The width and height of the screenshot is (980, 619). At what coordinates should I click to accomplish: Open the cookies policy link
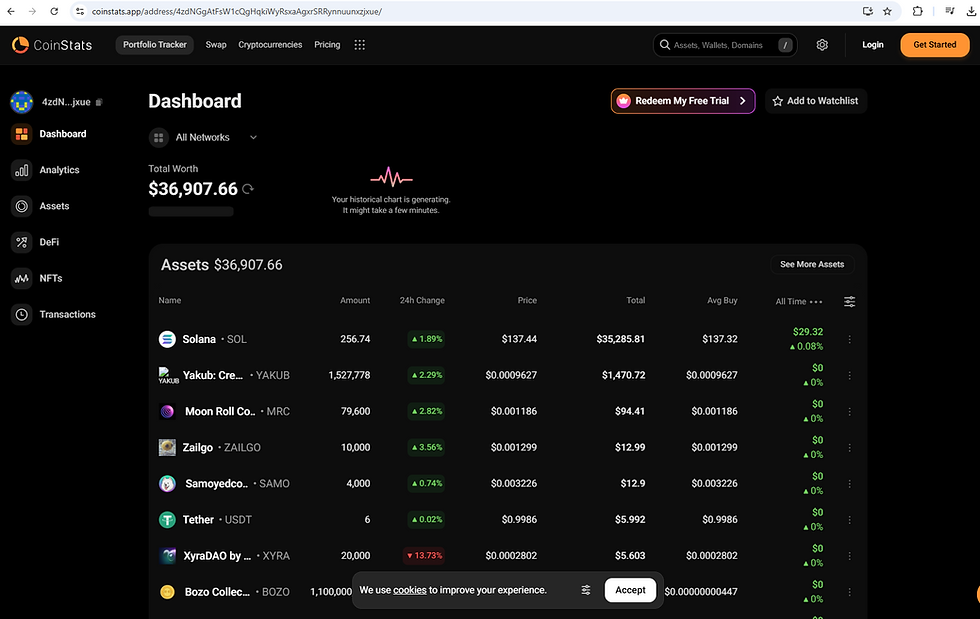point(409,590)
